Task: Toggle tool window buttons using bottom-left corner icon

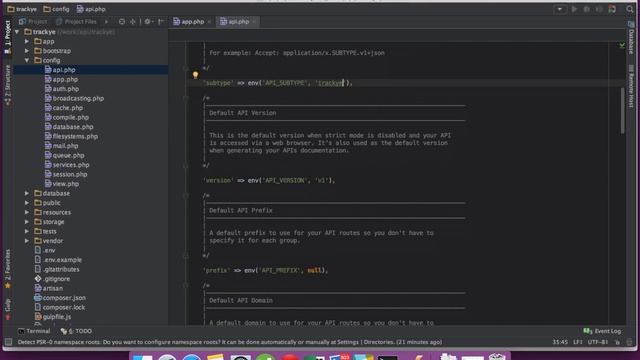Action: click(x=8, y=342)
